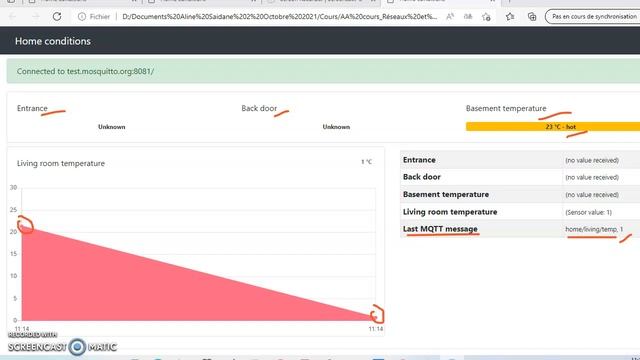This screenshot has height=360, width=640.
Task: Click '(no value received)' in the Entrance row
Action: [592, 160]
